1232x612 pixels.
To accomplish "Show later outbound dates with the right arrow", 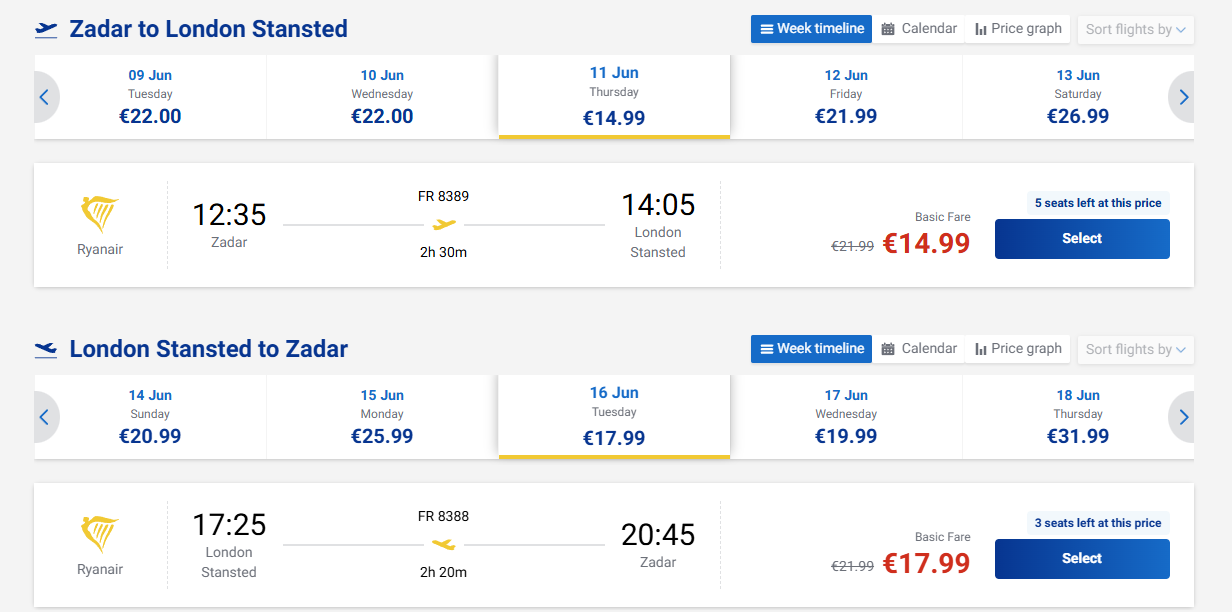I will (1183, 97).
